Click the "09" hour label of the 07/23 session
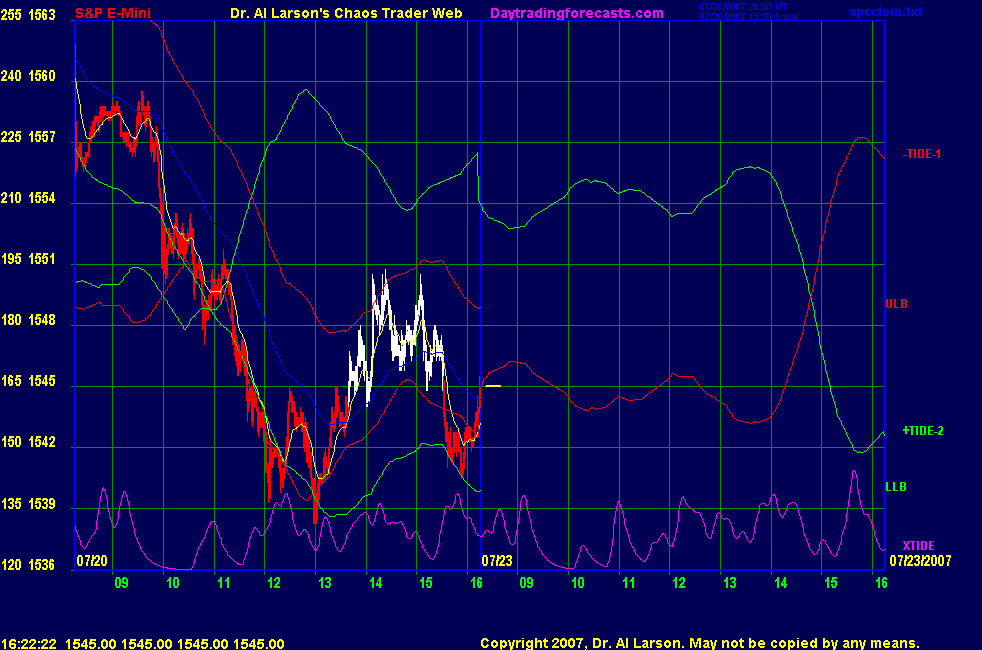 [527, 583]
